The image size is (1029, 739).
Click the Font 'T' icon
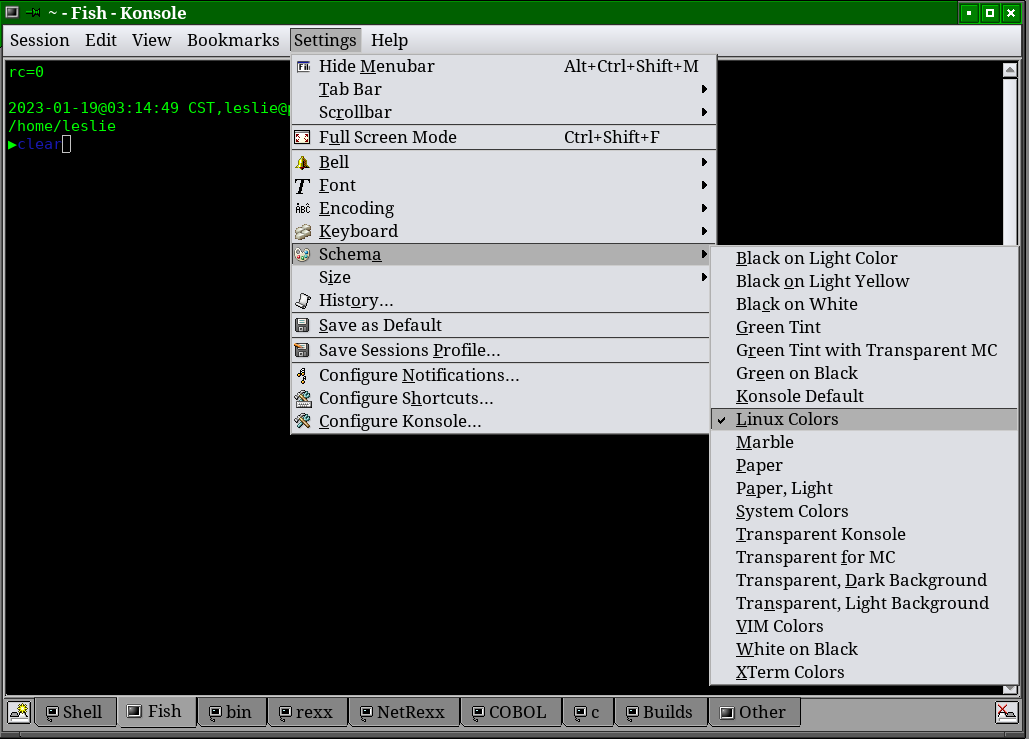pyautogui.click(x=302, y=186)
